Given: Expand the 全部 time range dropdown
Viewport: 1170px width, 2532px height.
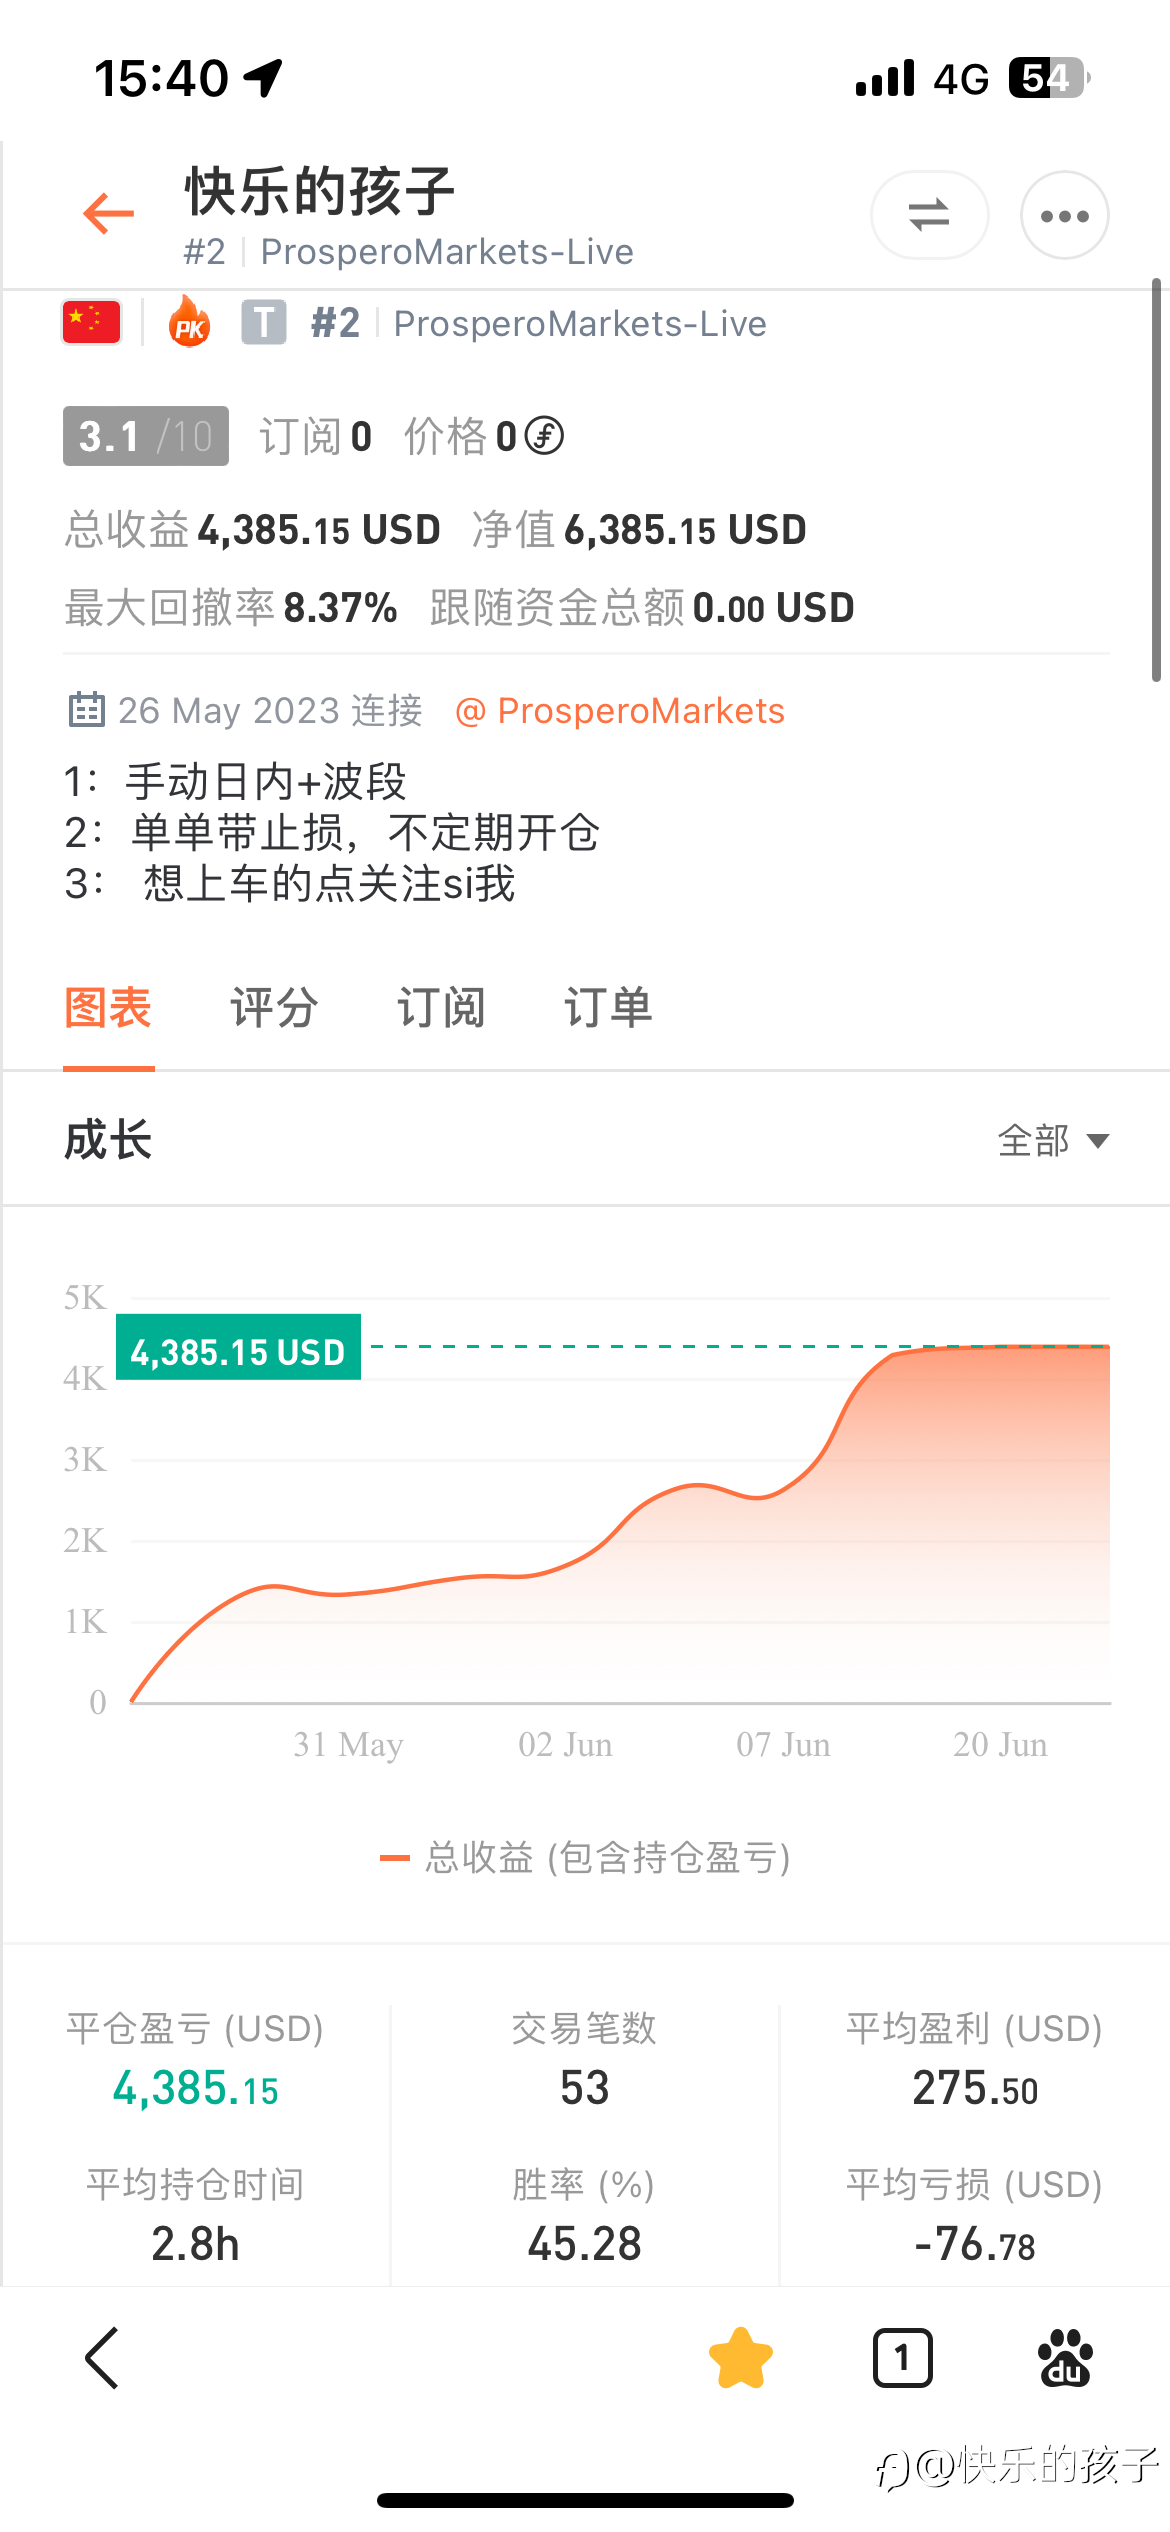Looking at the screenshot, I should coord(1053,1140).
